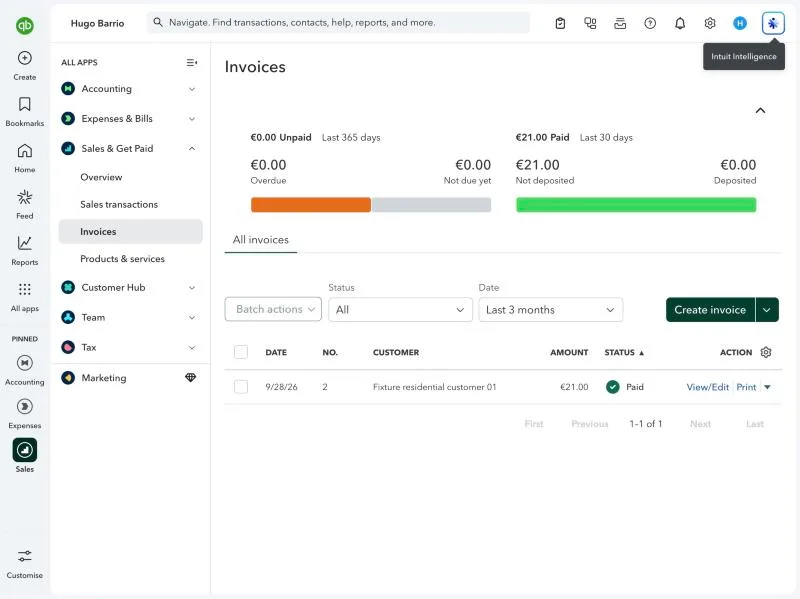
Task: Open the Status filter dropdown
Action: click(x=401, y=310)
